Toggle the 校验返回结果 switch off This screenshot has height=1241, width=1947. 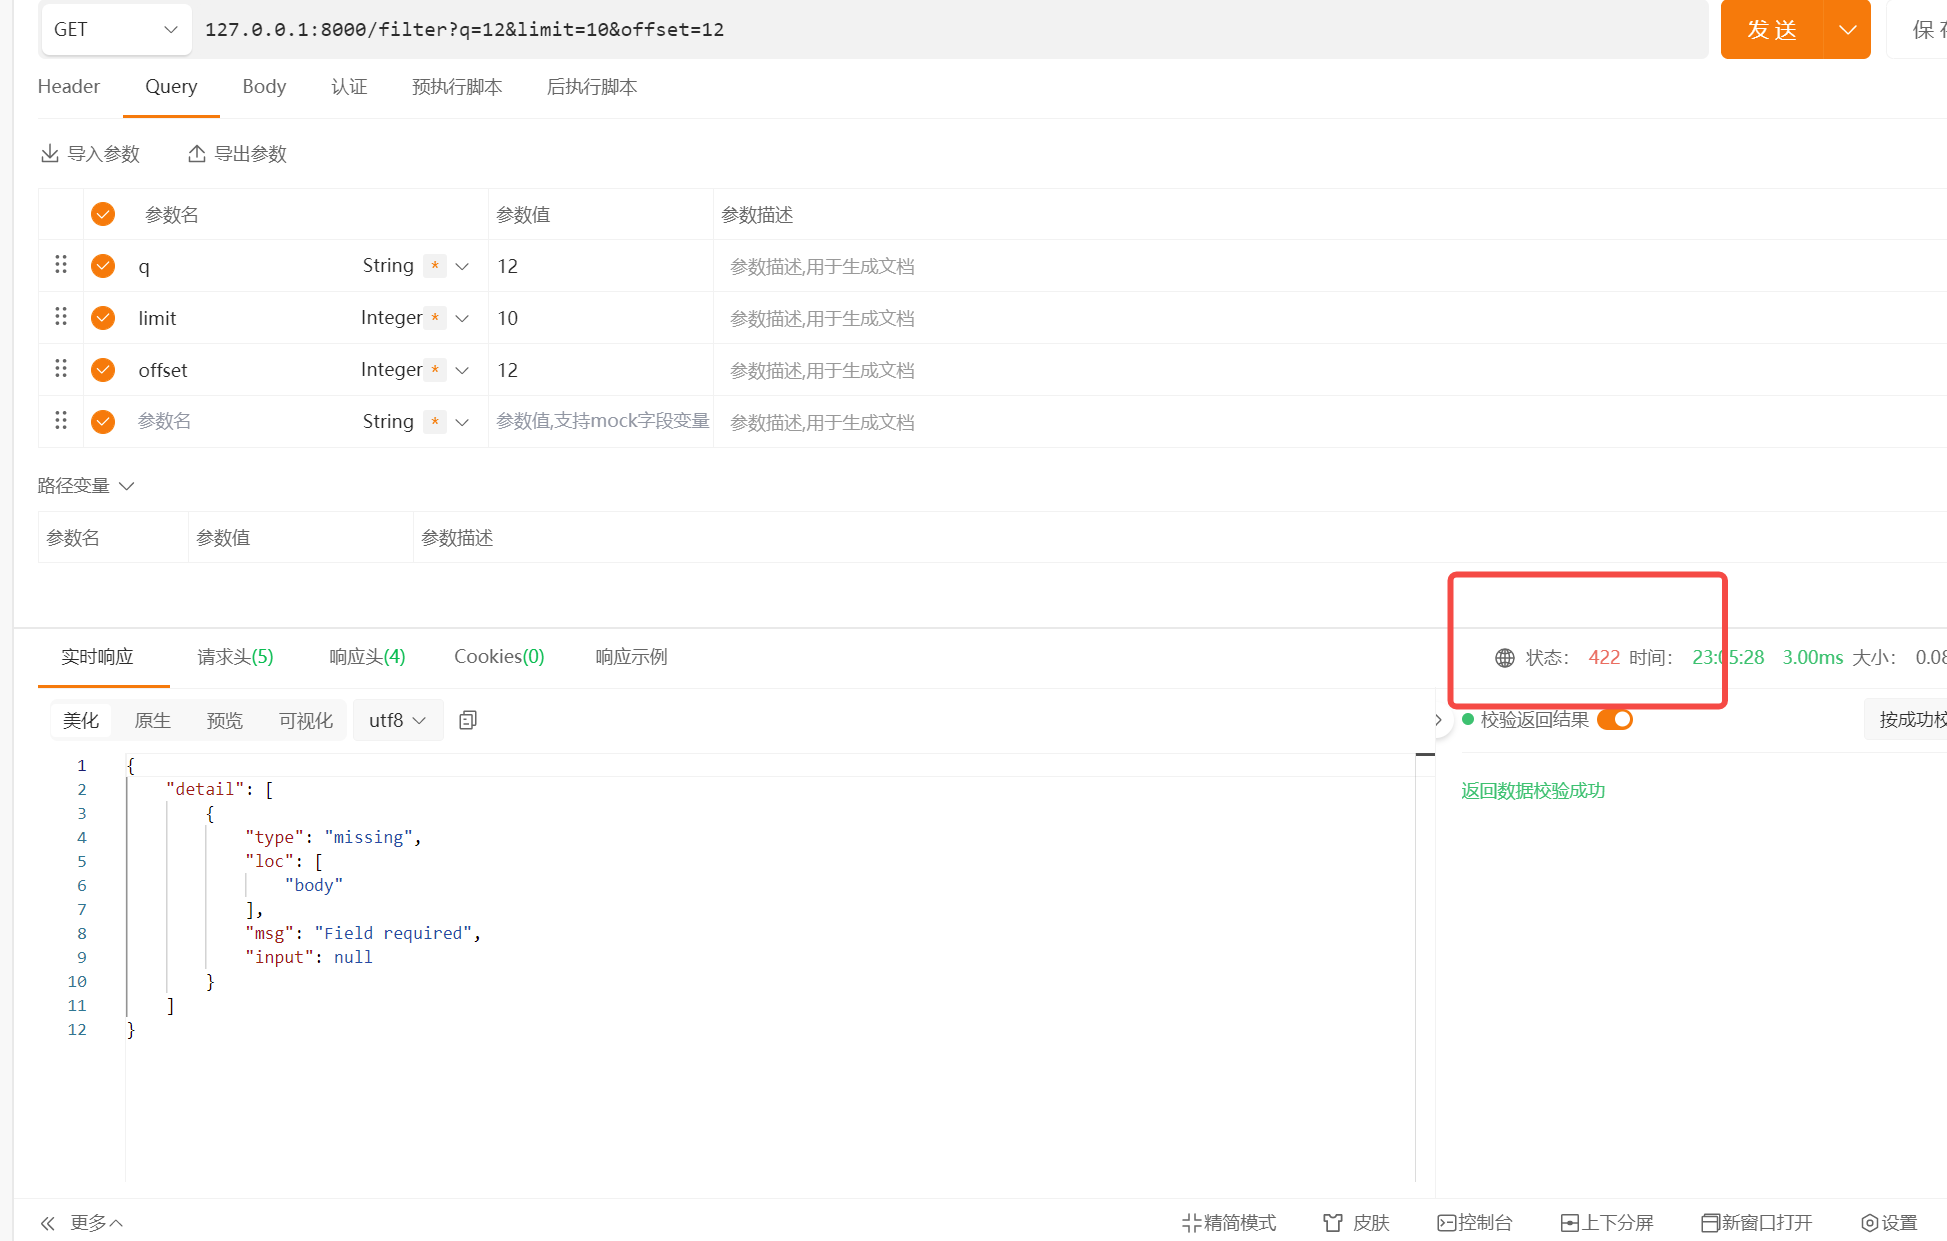1614,719
